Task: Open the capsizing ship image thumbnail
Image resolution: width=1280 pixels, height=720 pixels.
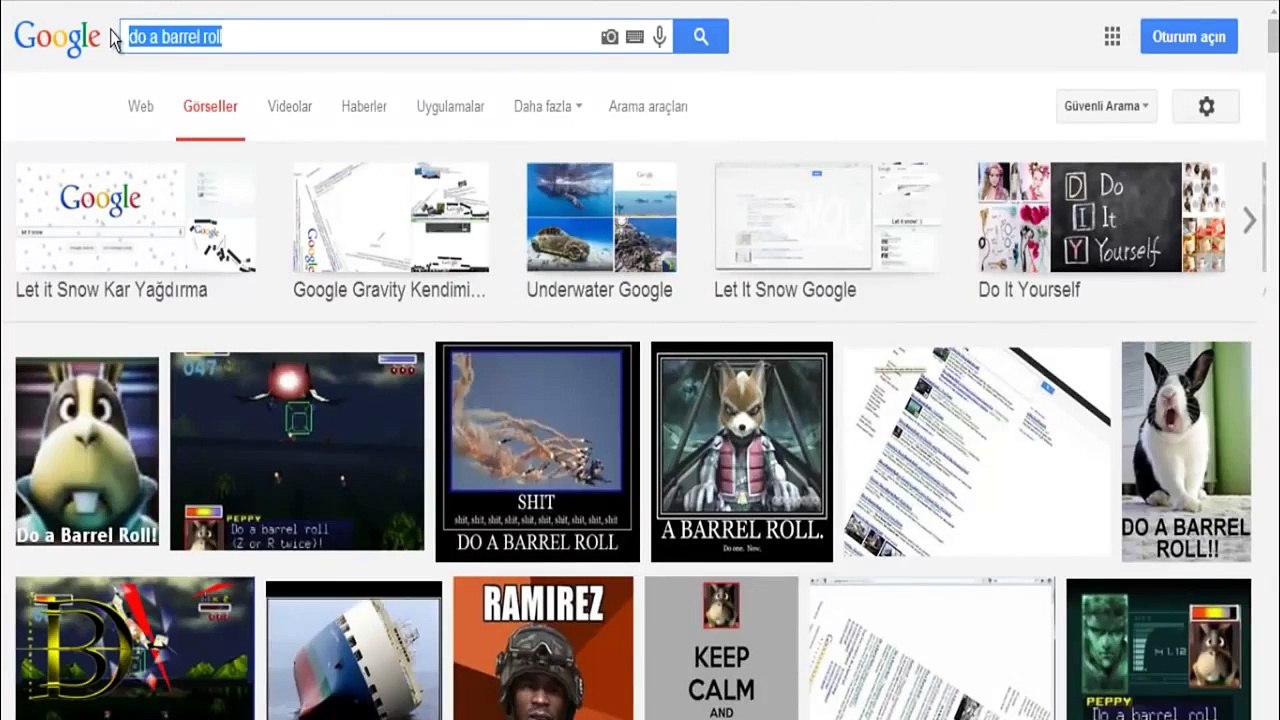Action: click(354, 650)
